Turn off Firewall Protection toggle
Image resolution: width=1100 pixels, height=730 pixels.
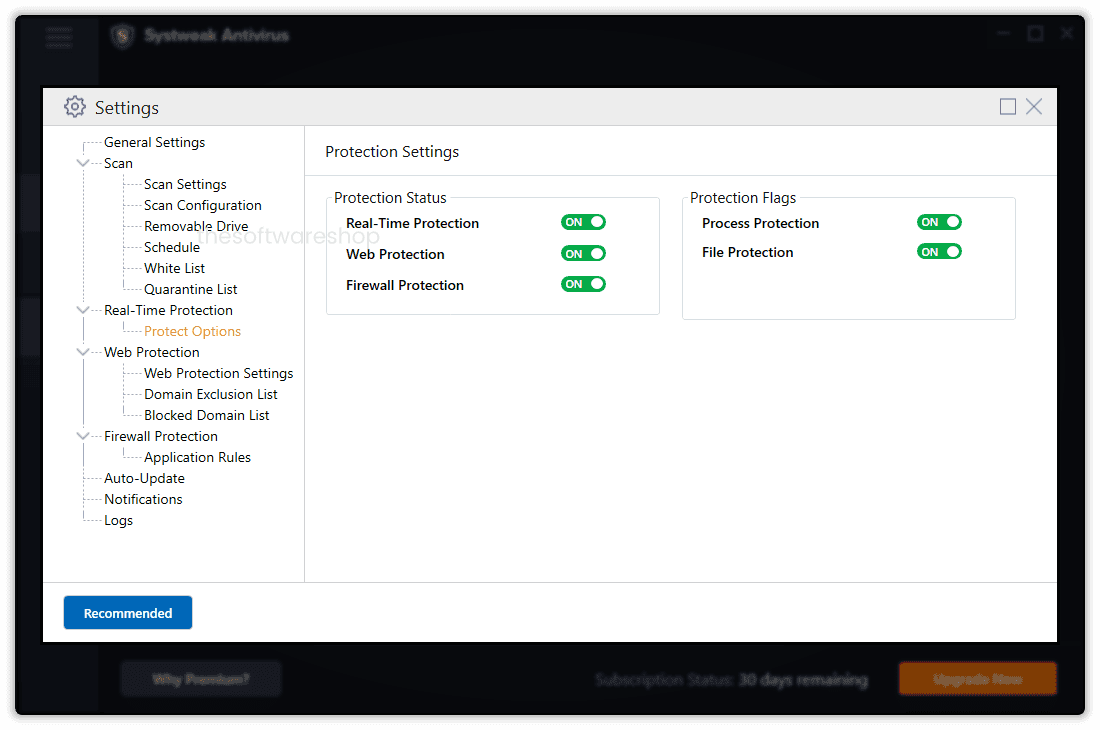[x=583, y=284]
